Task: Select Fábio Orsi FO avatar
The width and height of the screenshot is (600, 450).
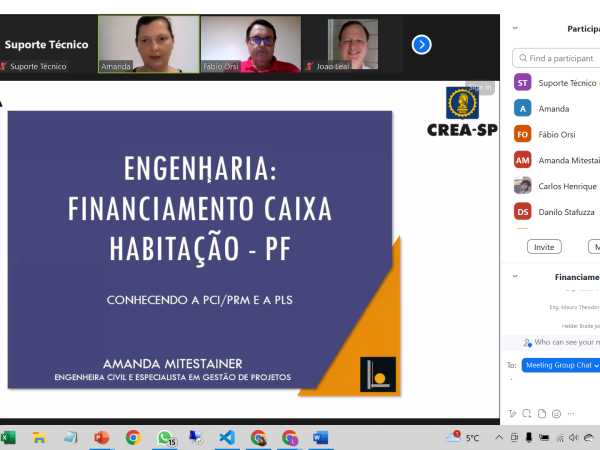Action: pos(522,134)
